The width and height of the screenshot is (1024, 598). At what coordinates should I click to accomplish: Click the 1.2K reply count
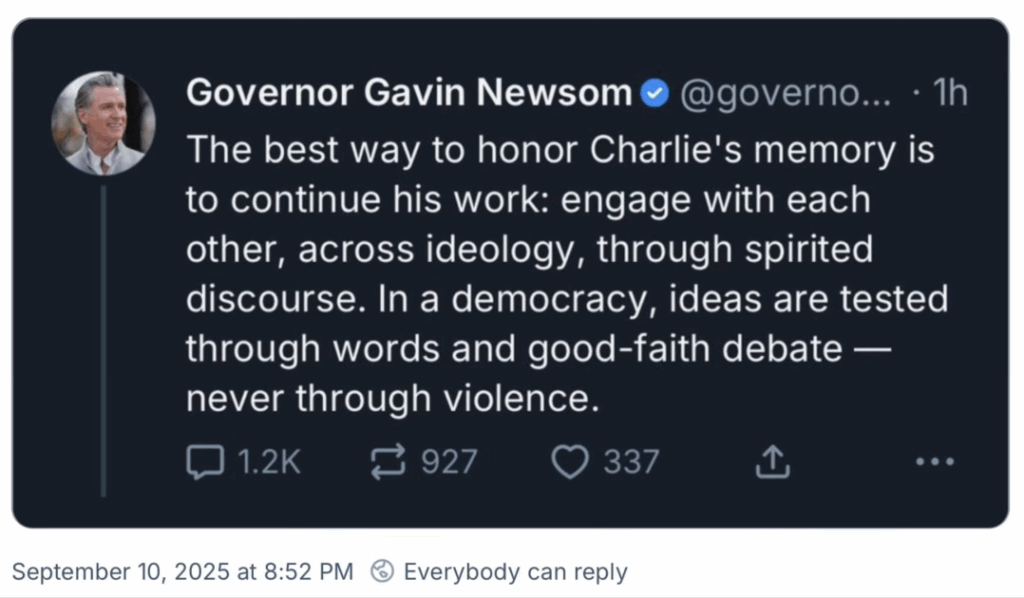268,461
